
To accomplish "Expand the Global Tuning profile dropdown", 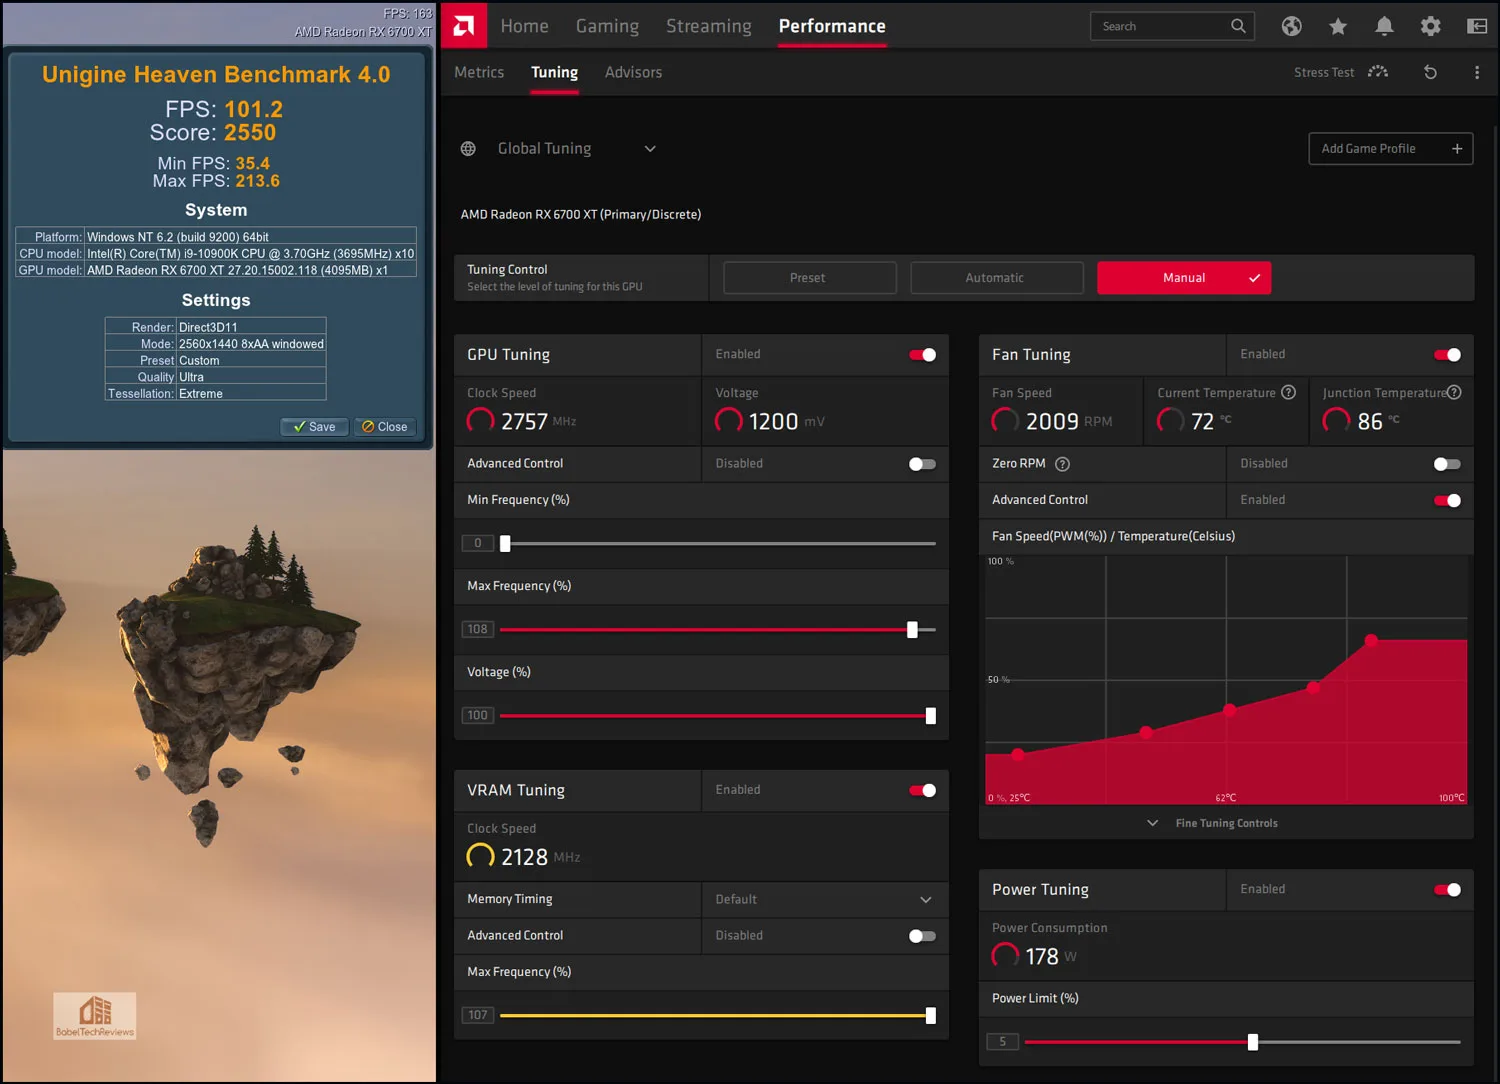I will click(x=650, y=149).
